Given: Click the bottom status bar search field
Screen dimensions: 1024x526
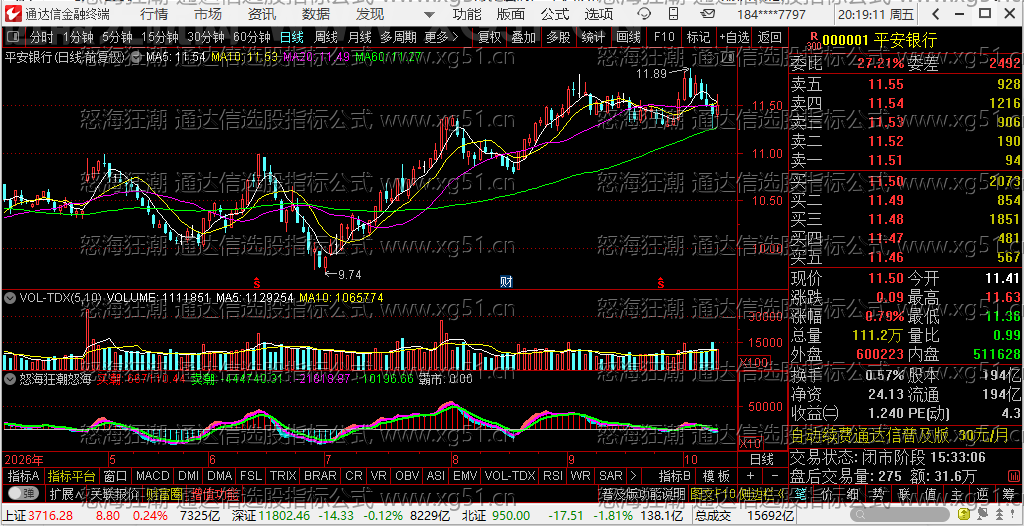Looking at the screenshot, I should point(900,514).
